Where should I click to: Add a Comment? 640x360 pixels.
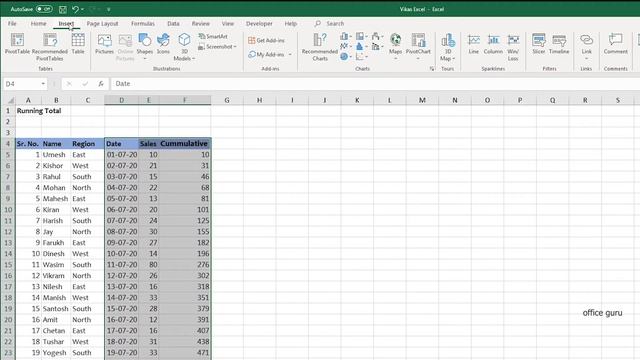(x=616, y=44)
